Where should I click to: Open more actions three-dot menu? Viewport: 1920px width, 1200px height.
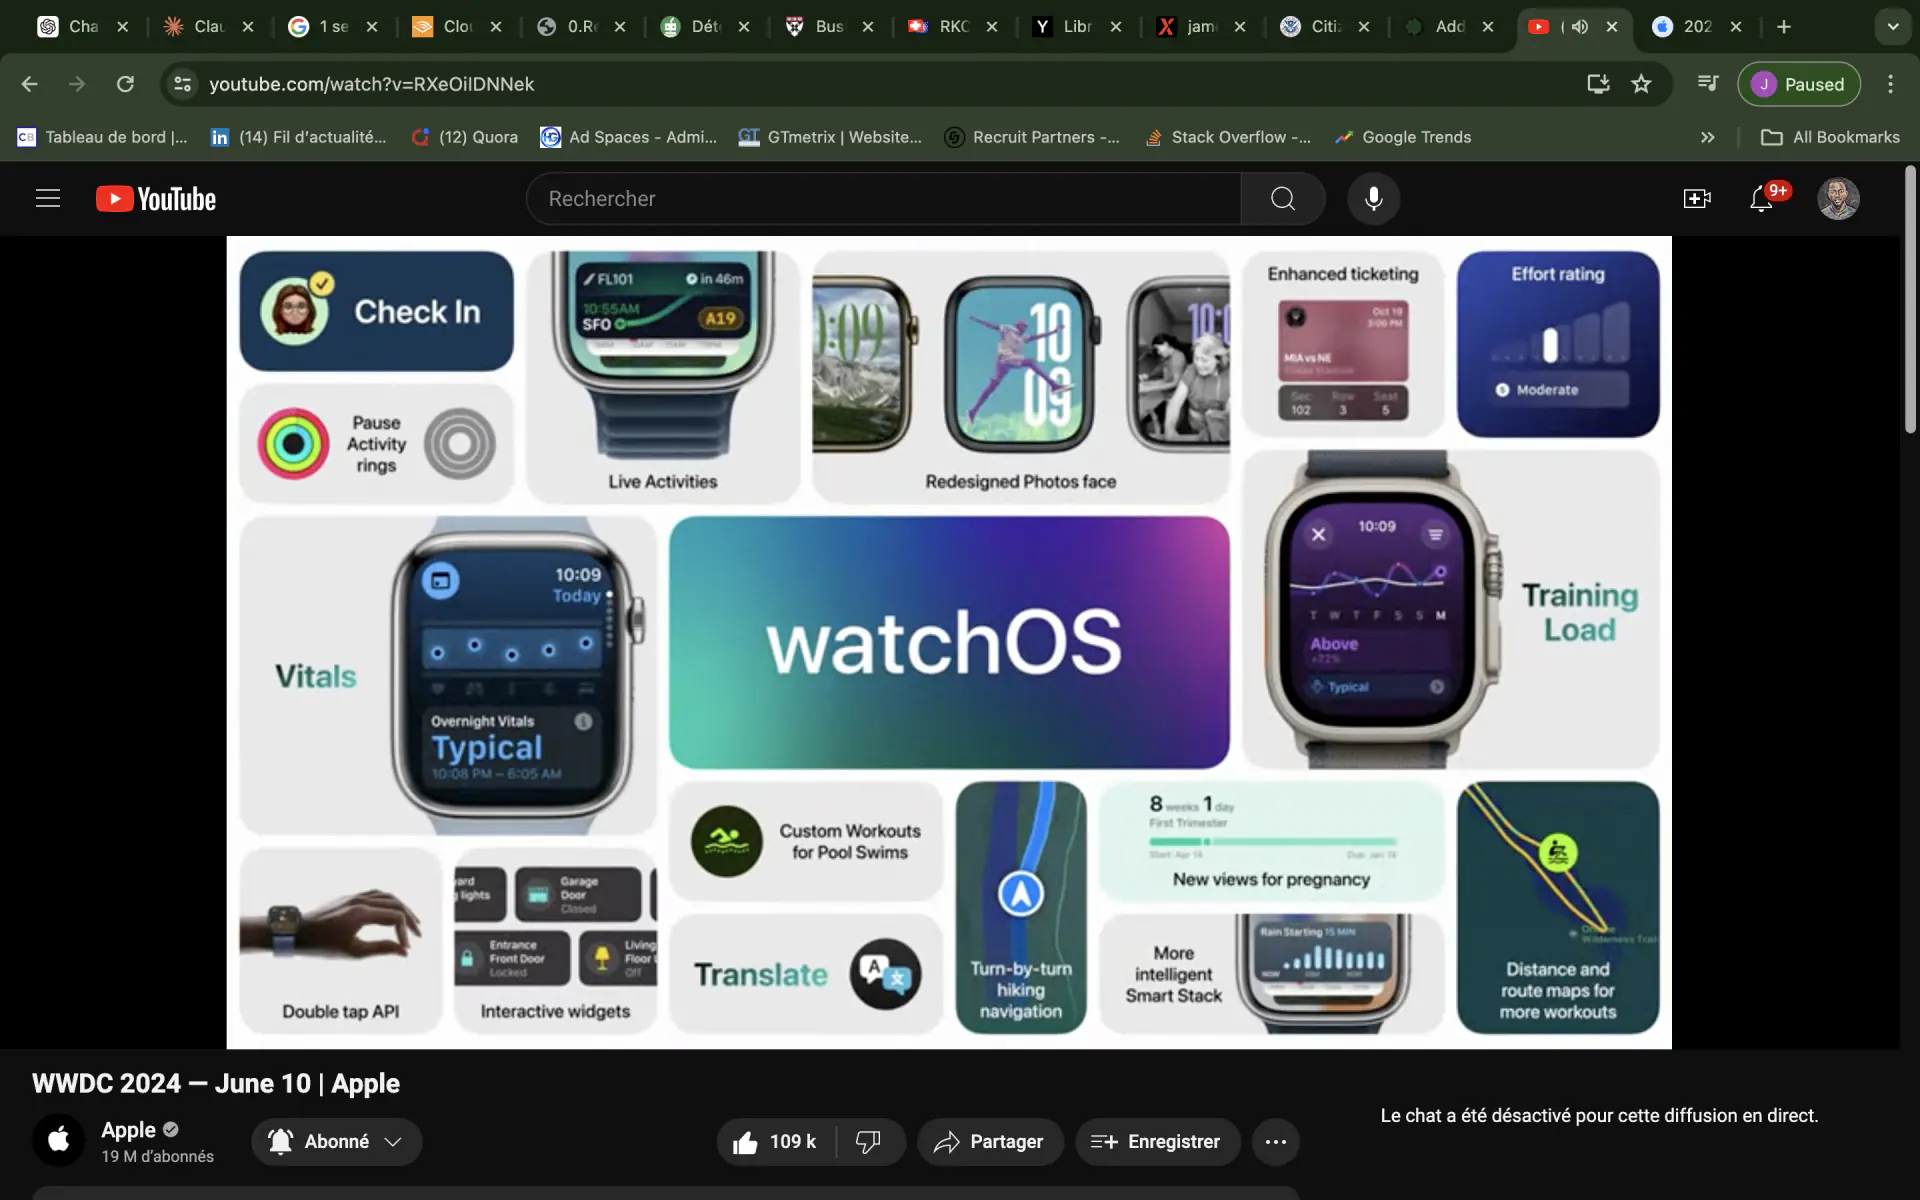coord(1275,1142)
